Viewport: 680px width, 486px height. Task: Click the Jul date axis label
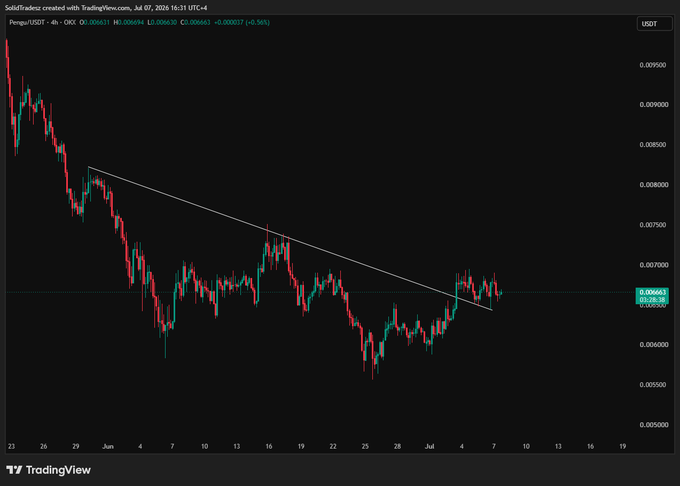(x=429, y=446)
